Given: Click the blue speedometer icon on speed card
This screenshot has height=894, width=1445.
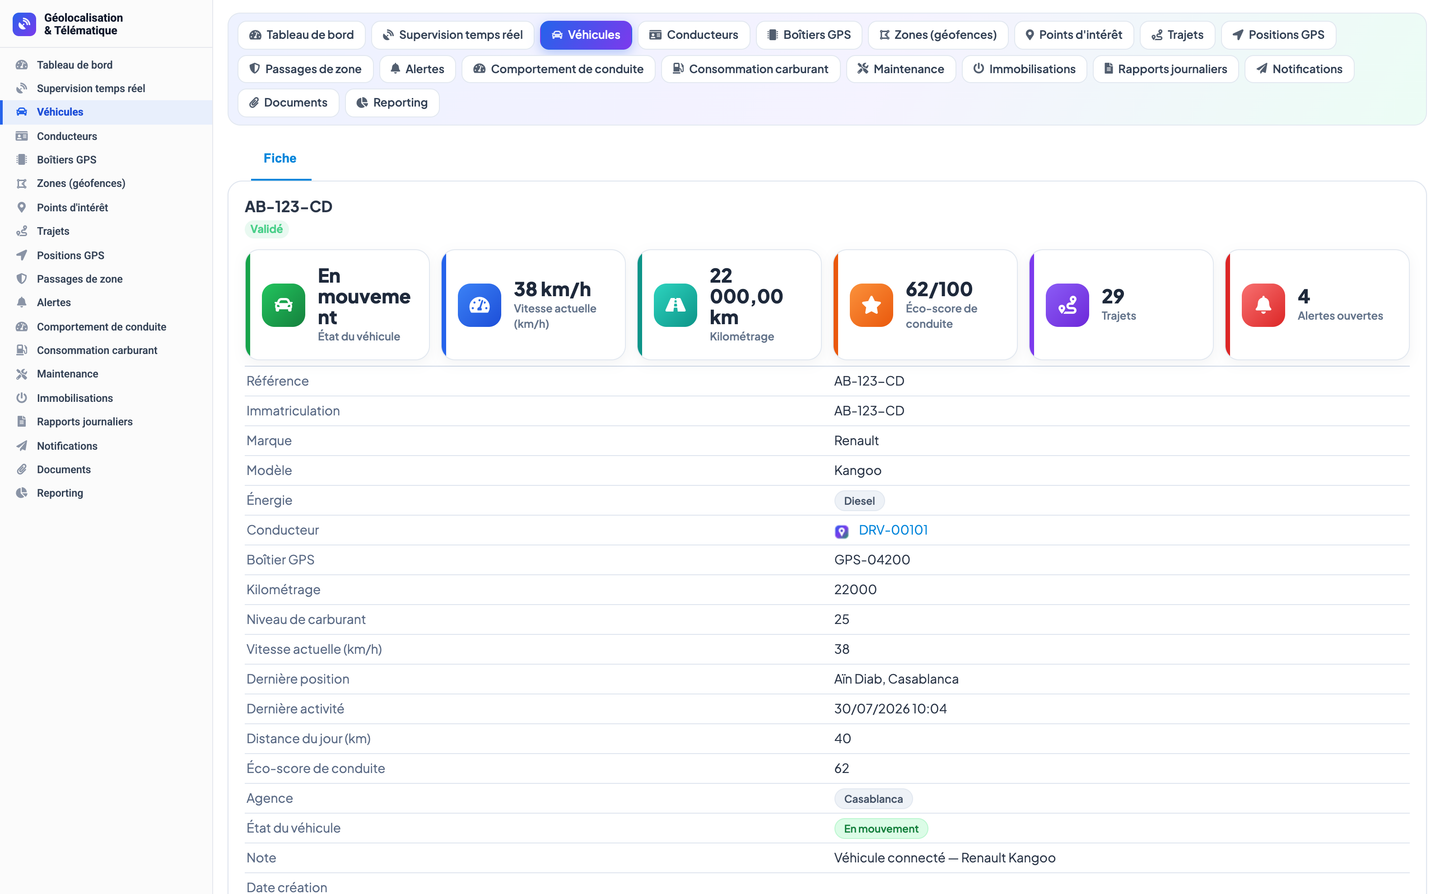Looking at the screenshot, I should [x=480, y=305].
